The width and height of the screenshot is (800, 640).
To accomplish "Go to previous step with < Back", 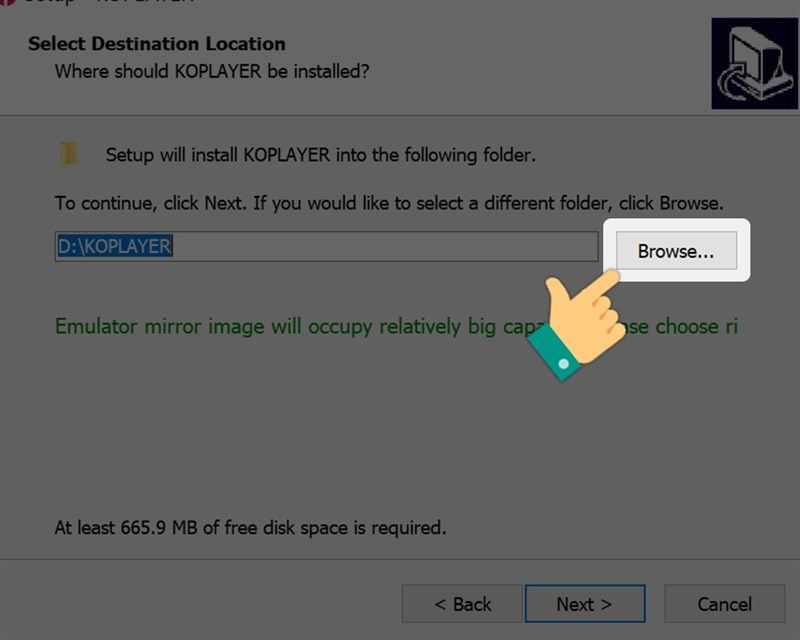I will [462, 604].
